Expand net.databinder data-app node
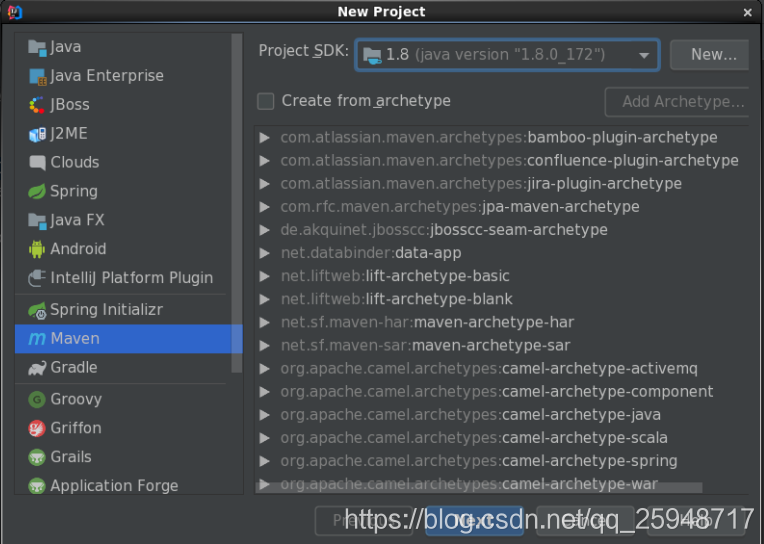 coord(265,253)
